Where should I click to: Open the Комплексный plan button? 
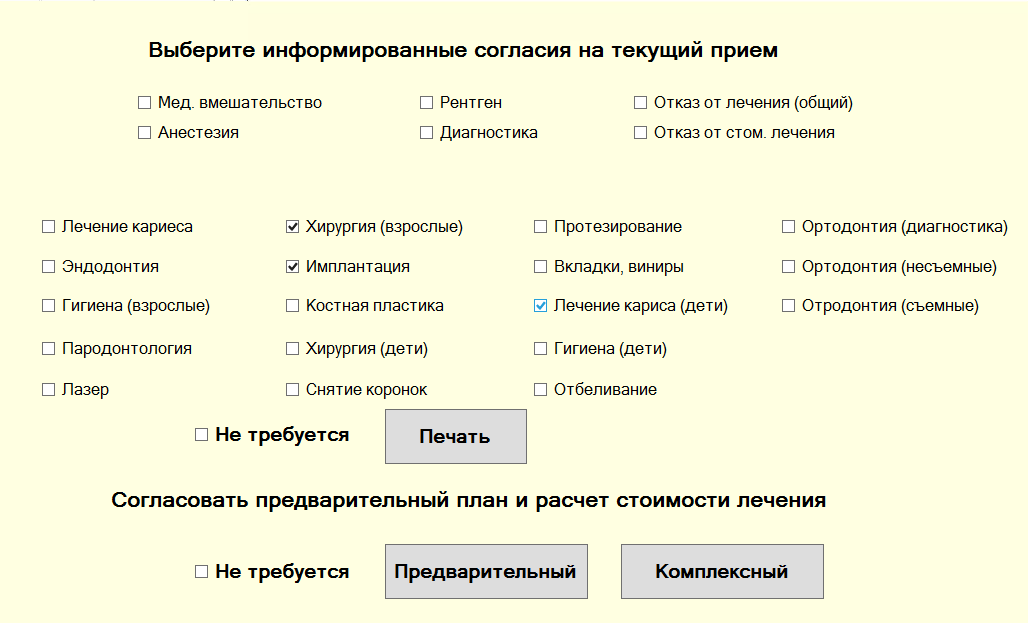pyautogui.click(x=721, y=572)
